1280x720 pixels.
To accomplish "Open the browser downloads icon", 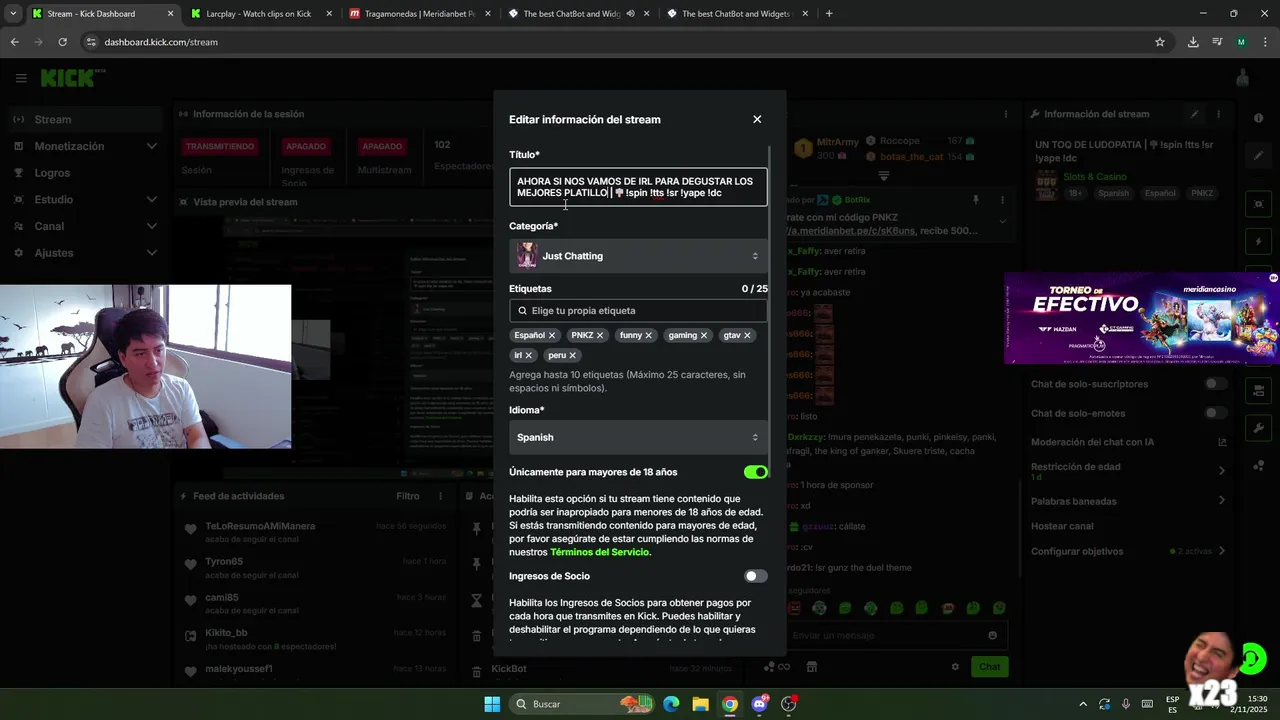I will [x=1193, y=42].
